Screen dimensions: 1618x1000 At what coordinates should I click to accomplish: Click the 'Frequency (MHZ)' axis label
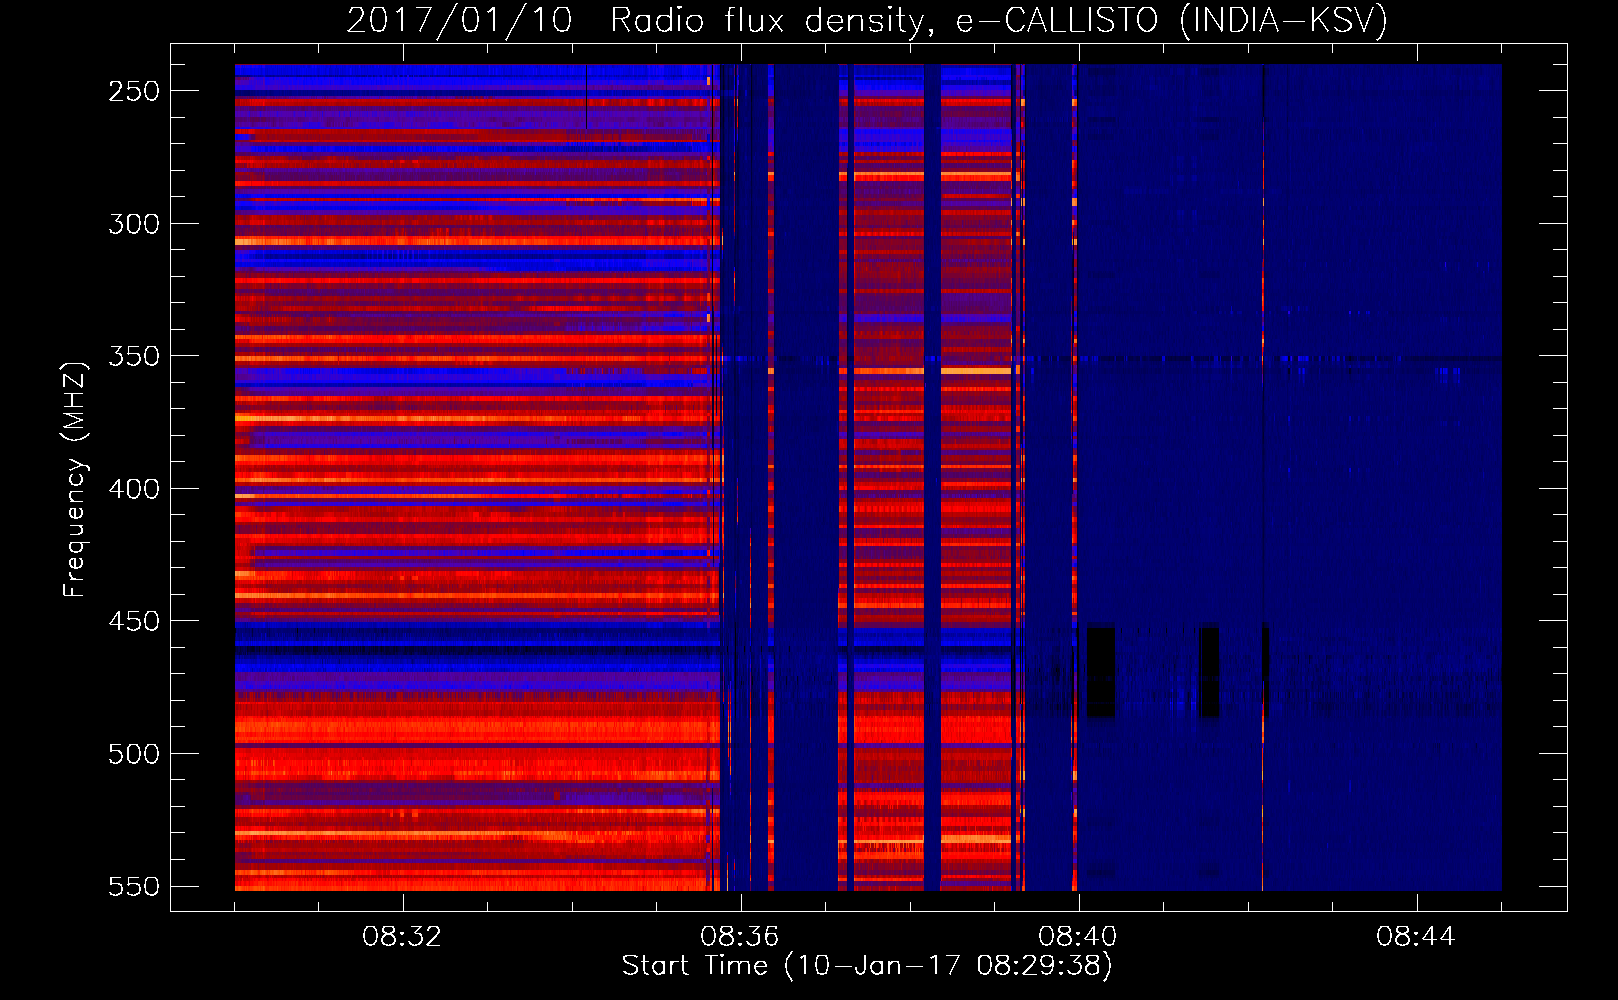click(x=75, y=479)
